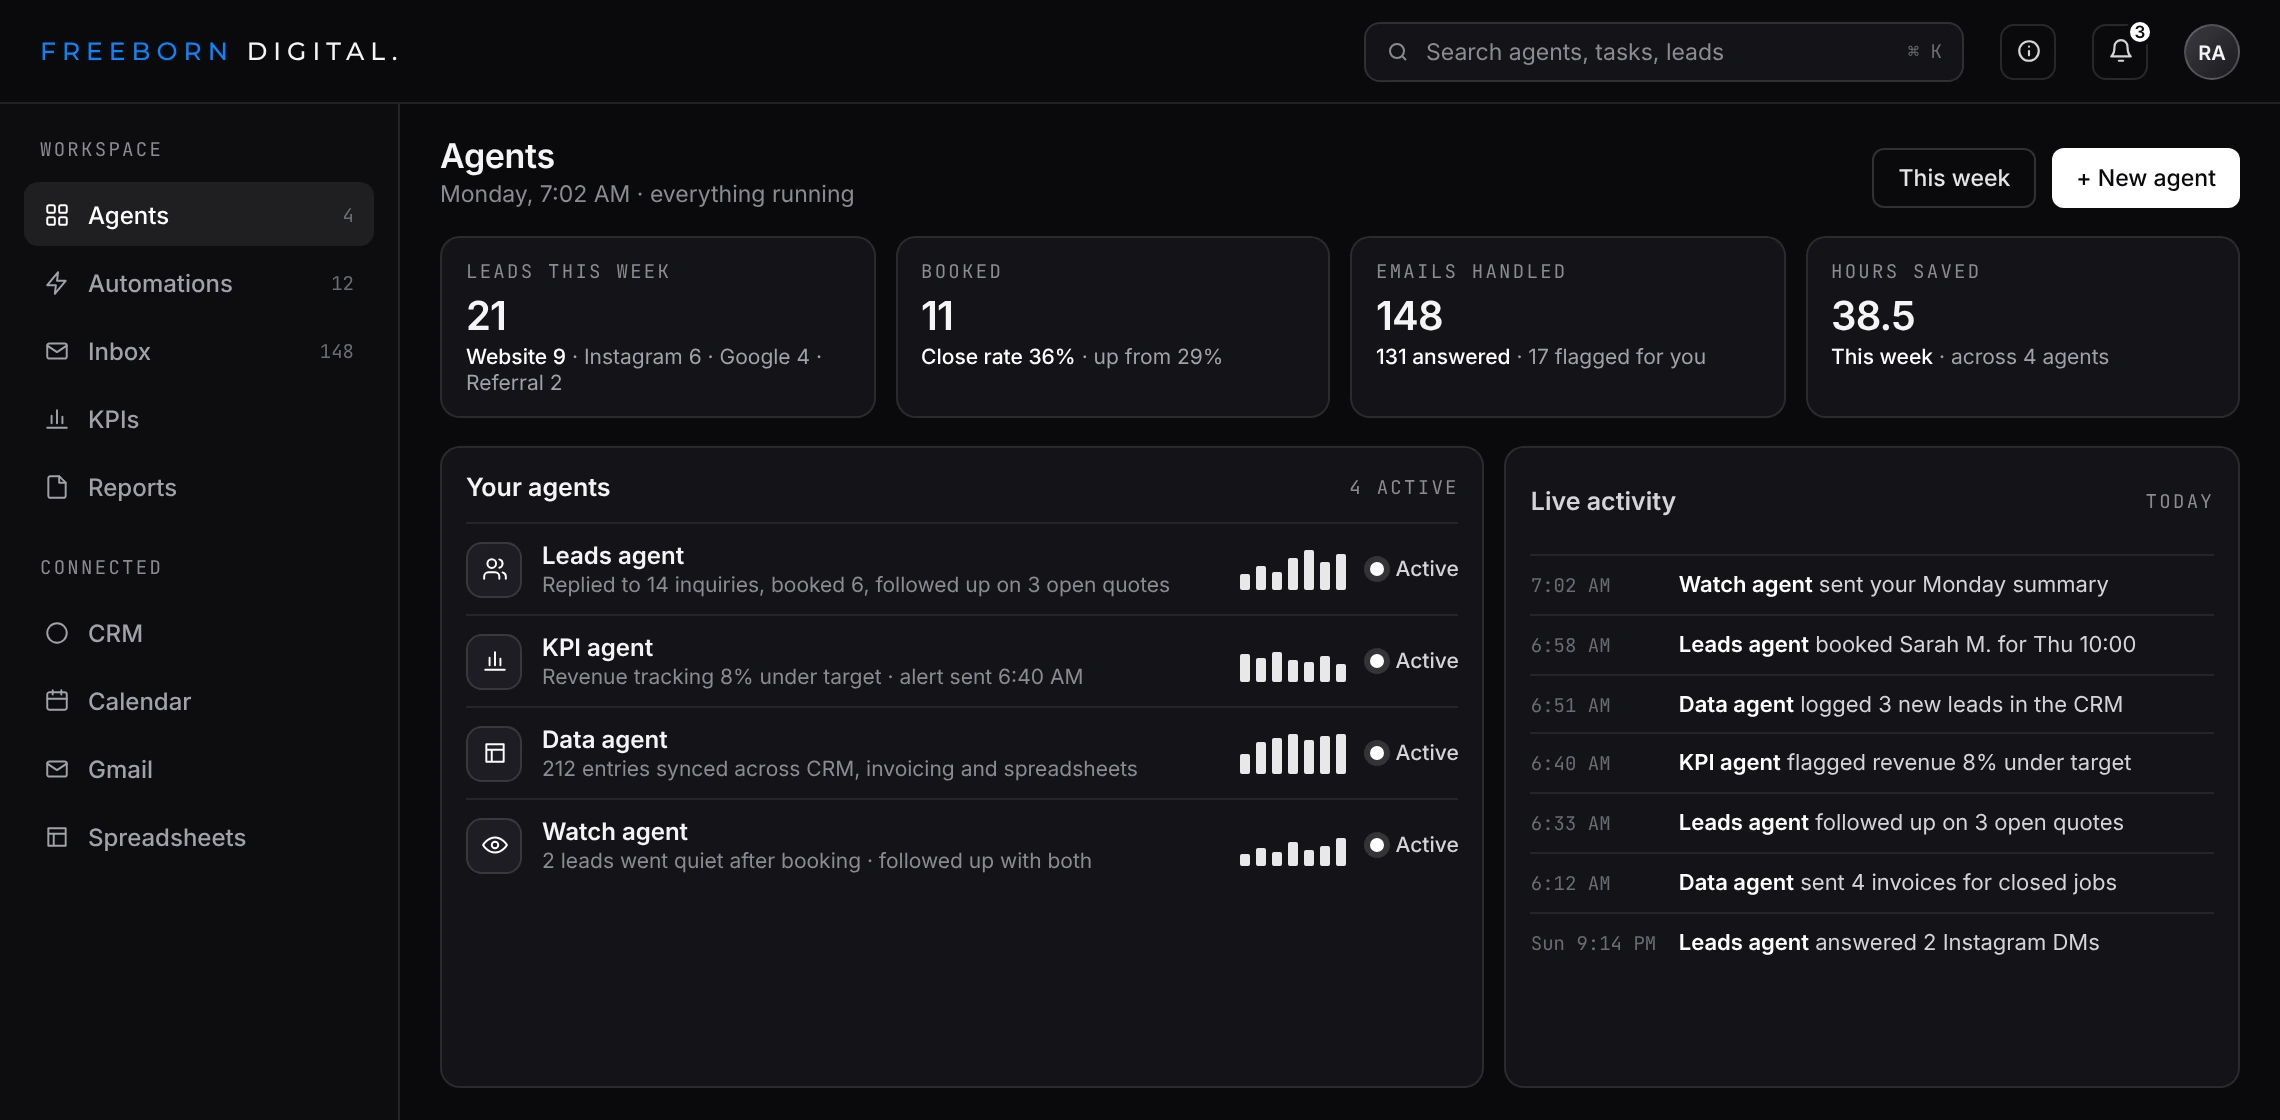This screenshot has height=1120, width=2280.
Task: Open the Booked stats card
Action: (1112, 327)
